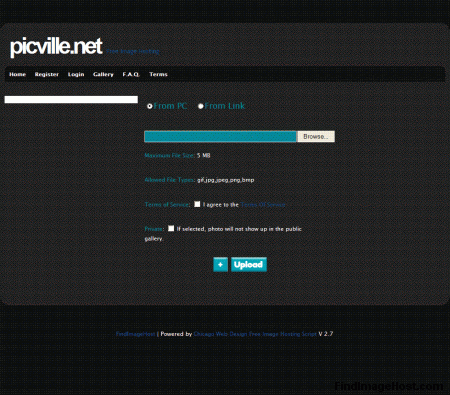Click the 'gif,jpg,jpeg,png,bmp' allowed types text

[x=226, y=180]
